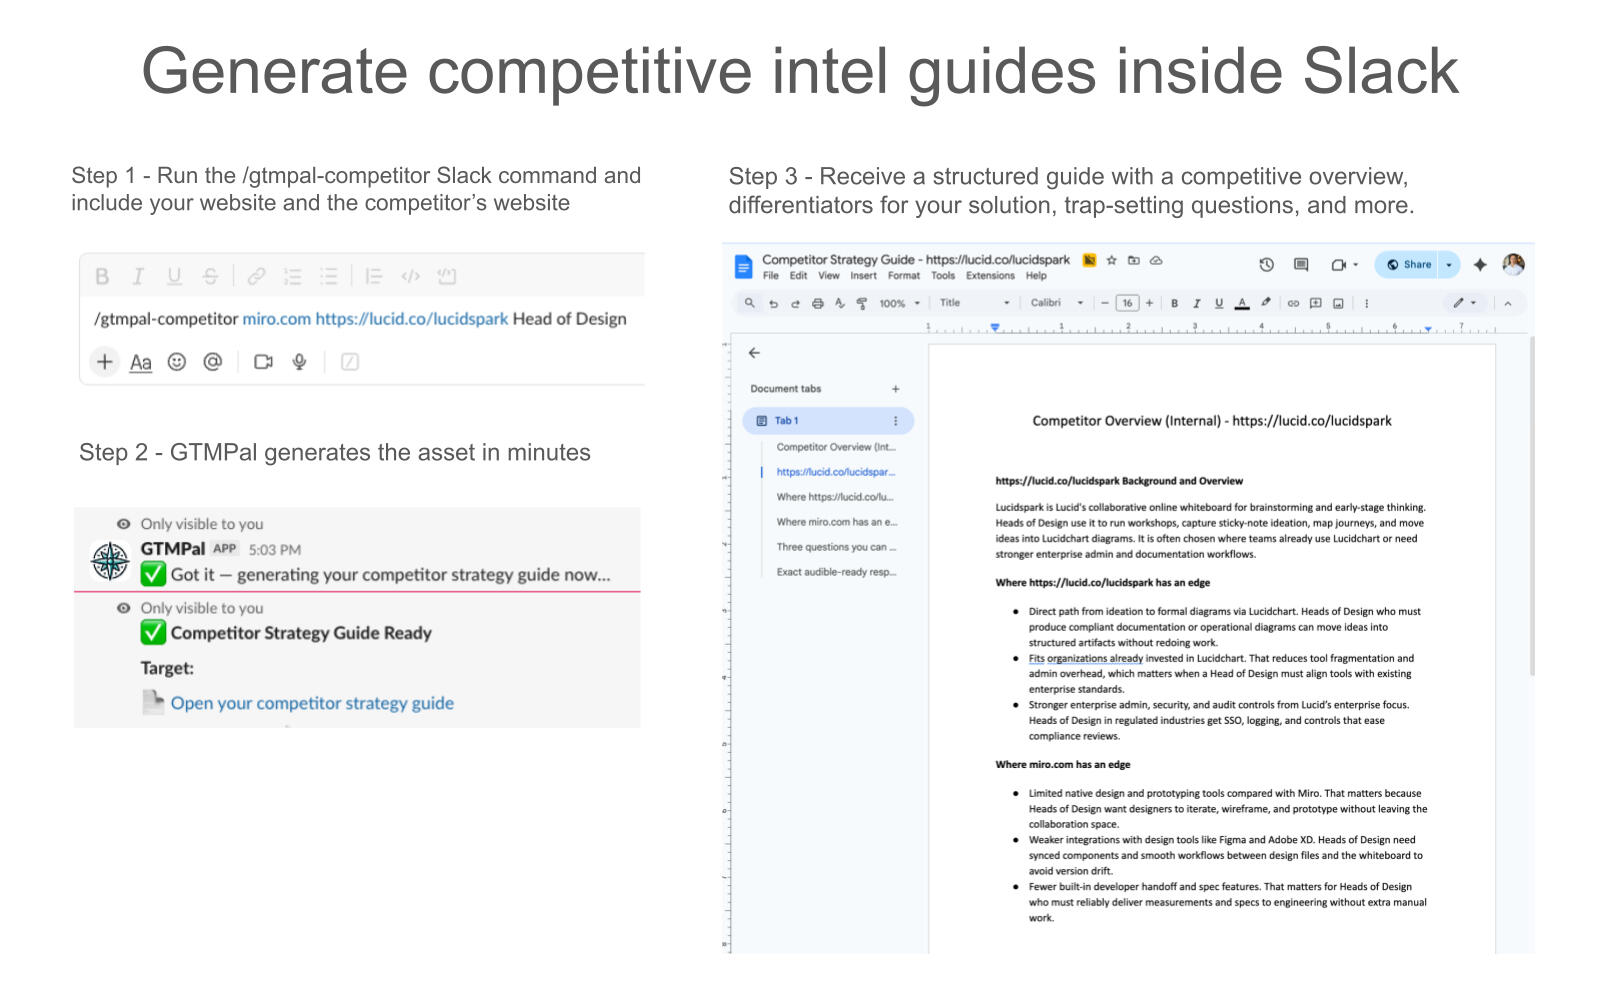
Task: Print the document using the printer icon
Action: (x=818, y=303)
